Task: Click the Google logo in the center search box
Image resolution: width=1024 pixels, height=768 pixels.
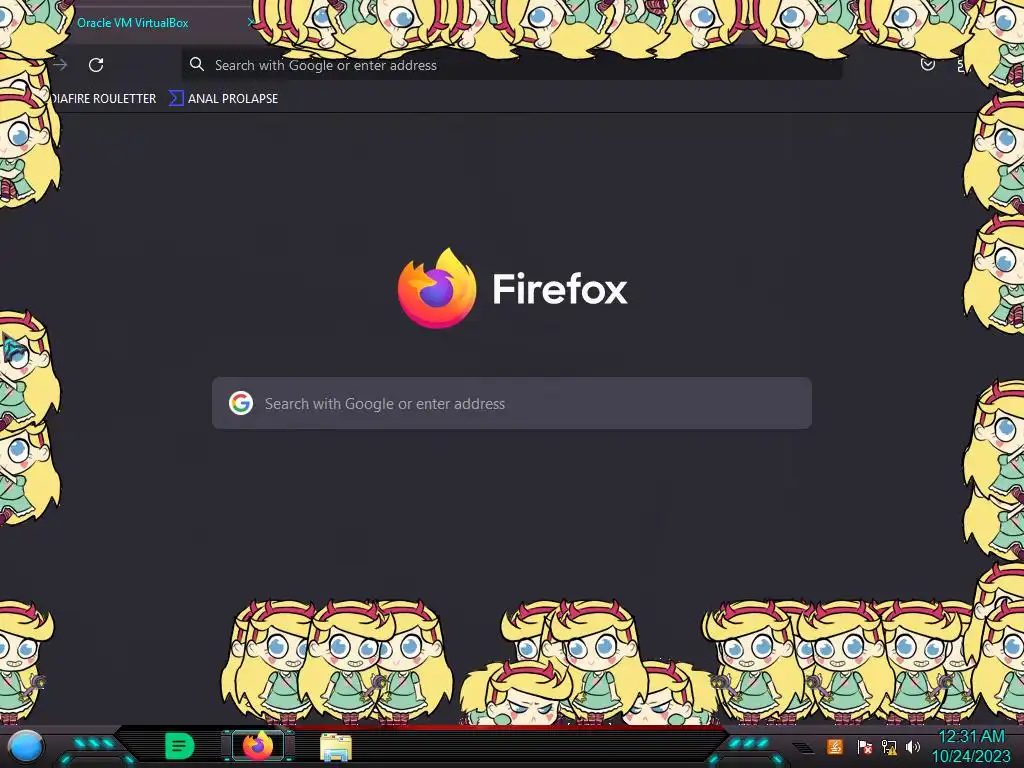Action: pos(241,403)
